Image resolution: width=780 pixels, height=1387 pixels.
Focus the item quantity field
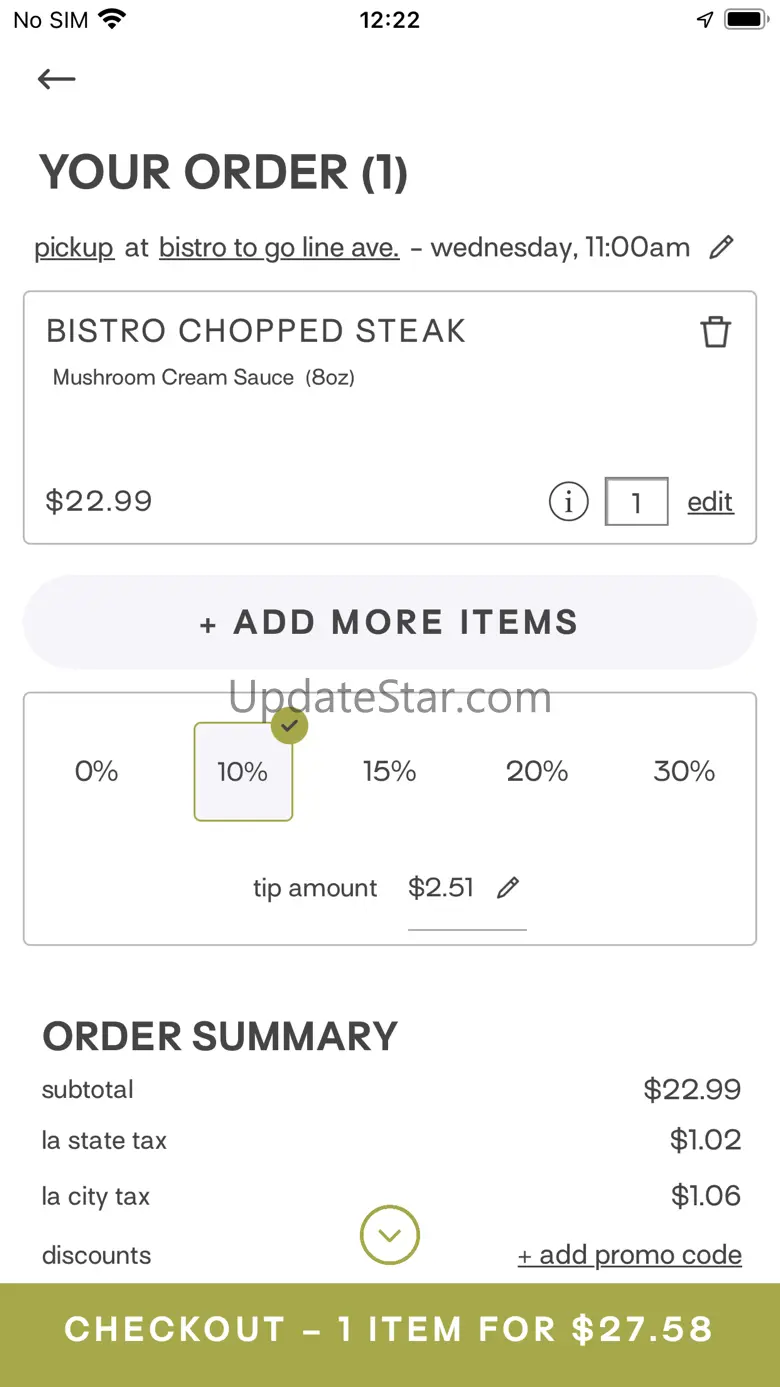tap(636, 502)
